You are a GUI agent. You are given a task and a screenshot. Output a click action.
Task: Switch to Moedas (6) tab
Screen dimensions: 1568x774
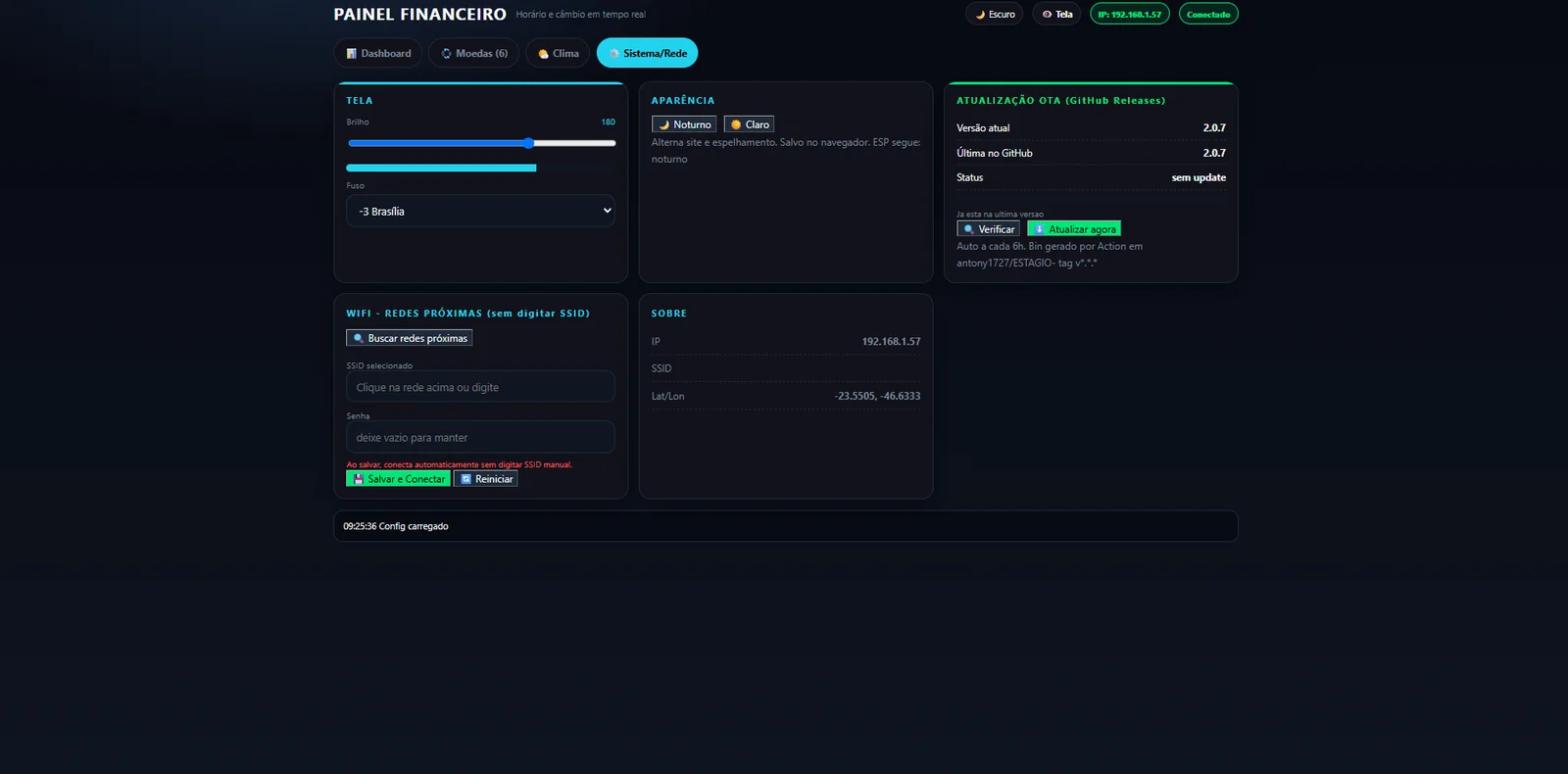pos(474,53)
